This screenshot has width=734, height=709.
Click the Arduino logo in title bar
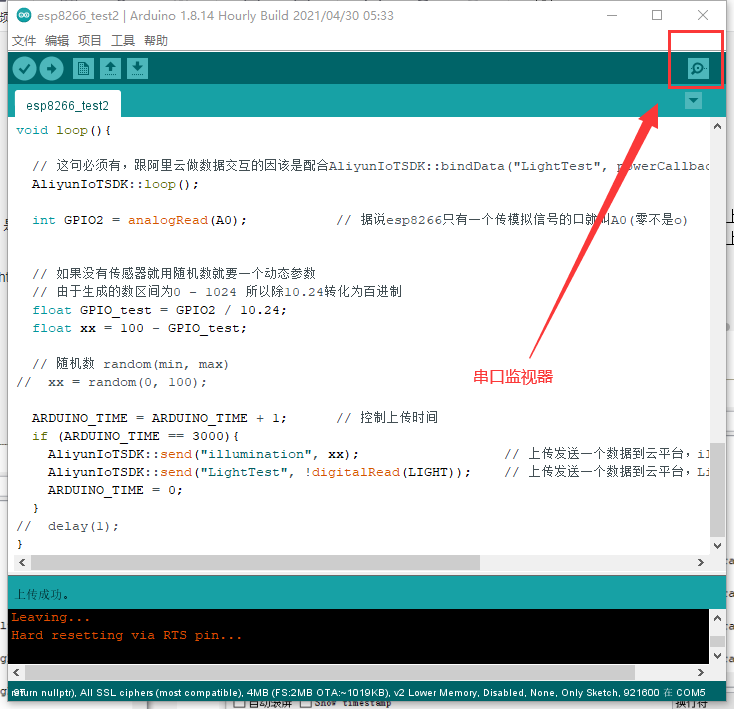[24, 15]
